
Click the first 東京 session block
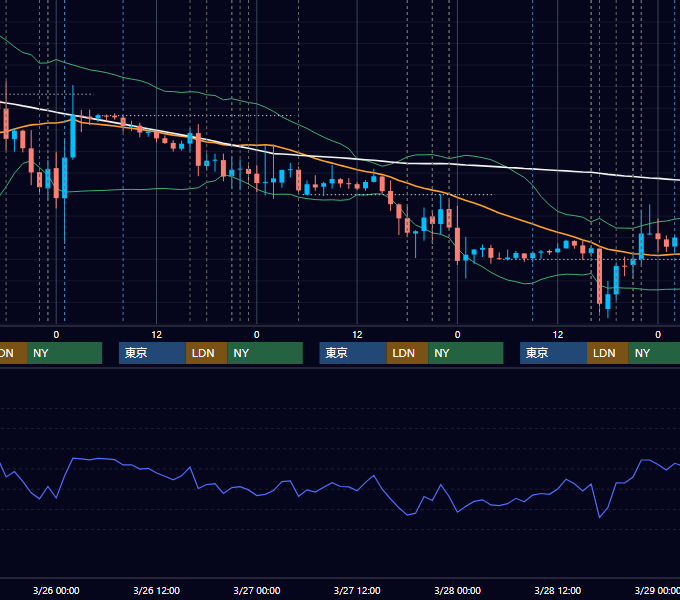(153, 353)
